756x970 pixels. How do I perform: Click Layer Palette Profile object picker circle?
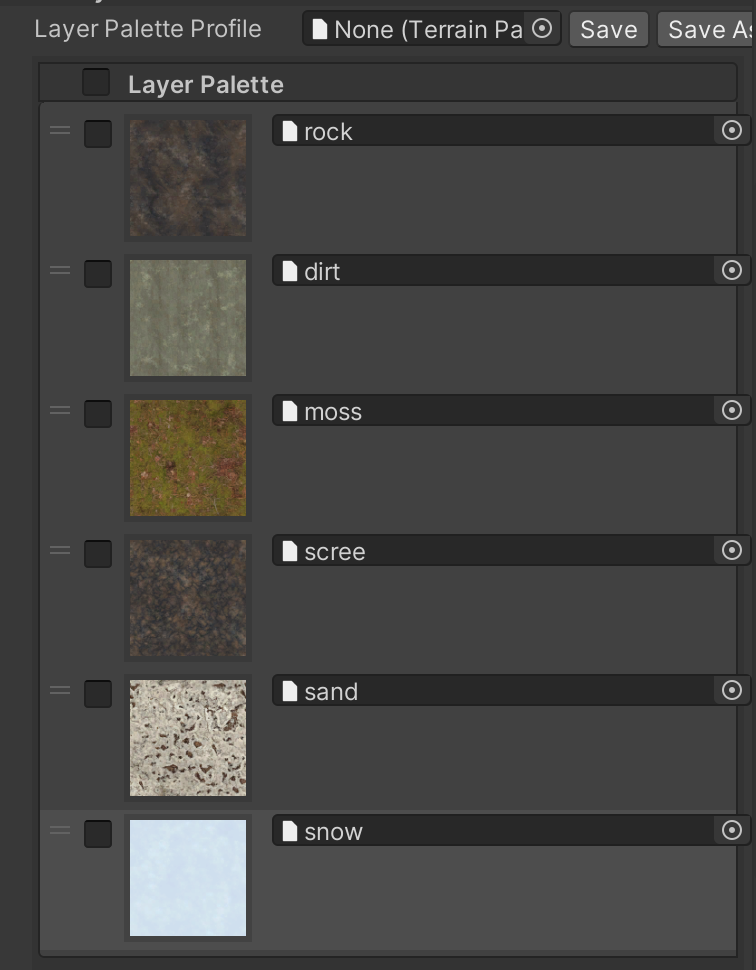point(542,29)
